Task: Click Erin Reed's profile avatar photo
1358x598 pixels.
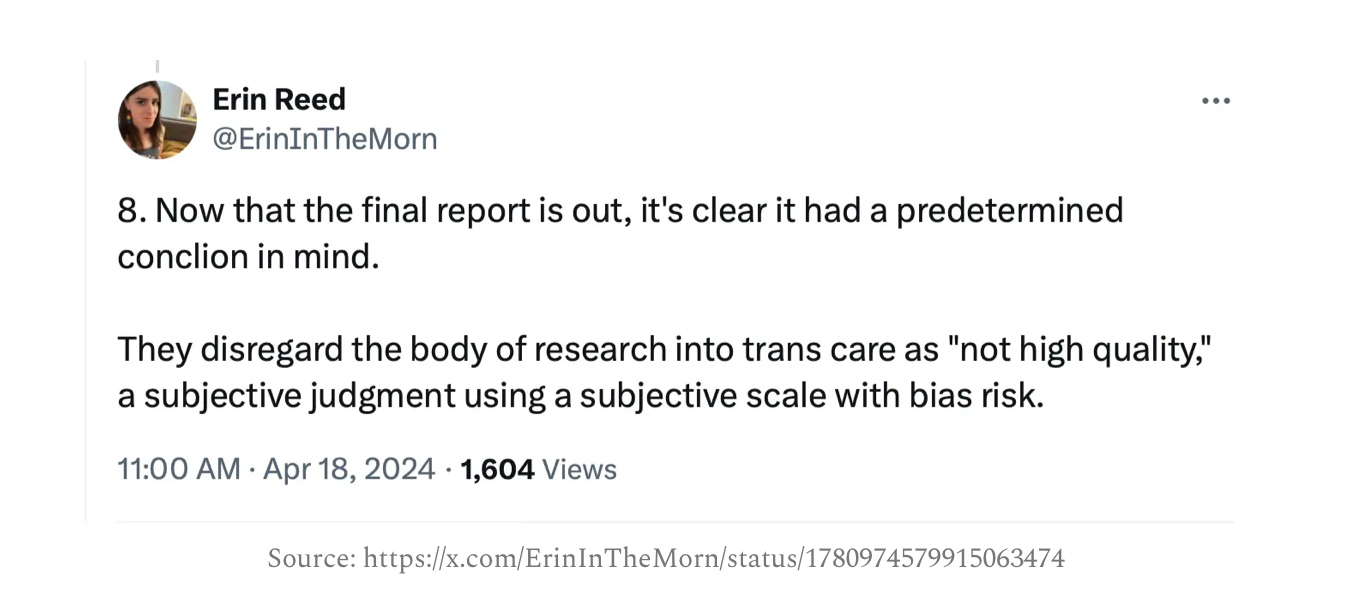Action: point(157,119)
